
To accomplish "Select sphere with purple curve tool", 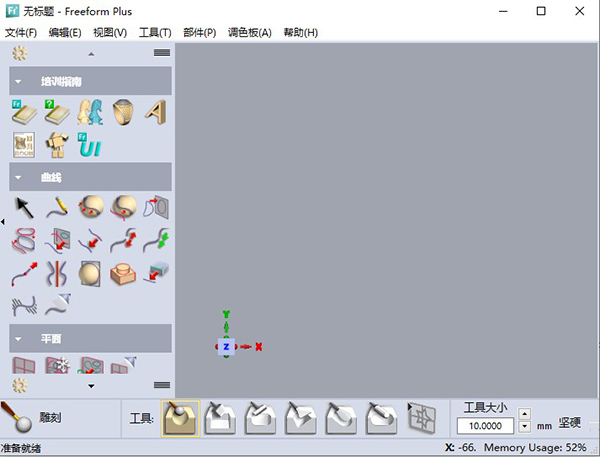I will click(x=123, y=207).
